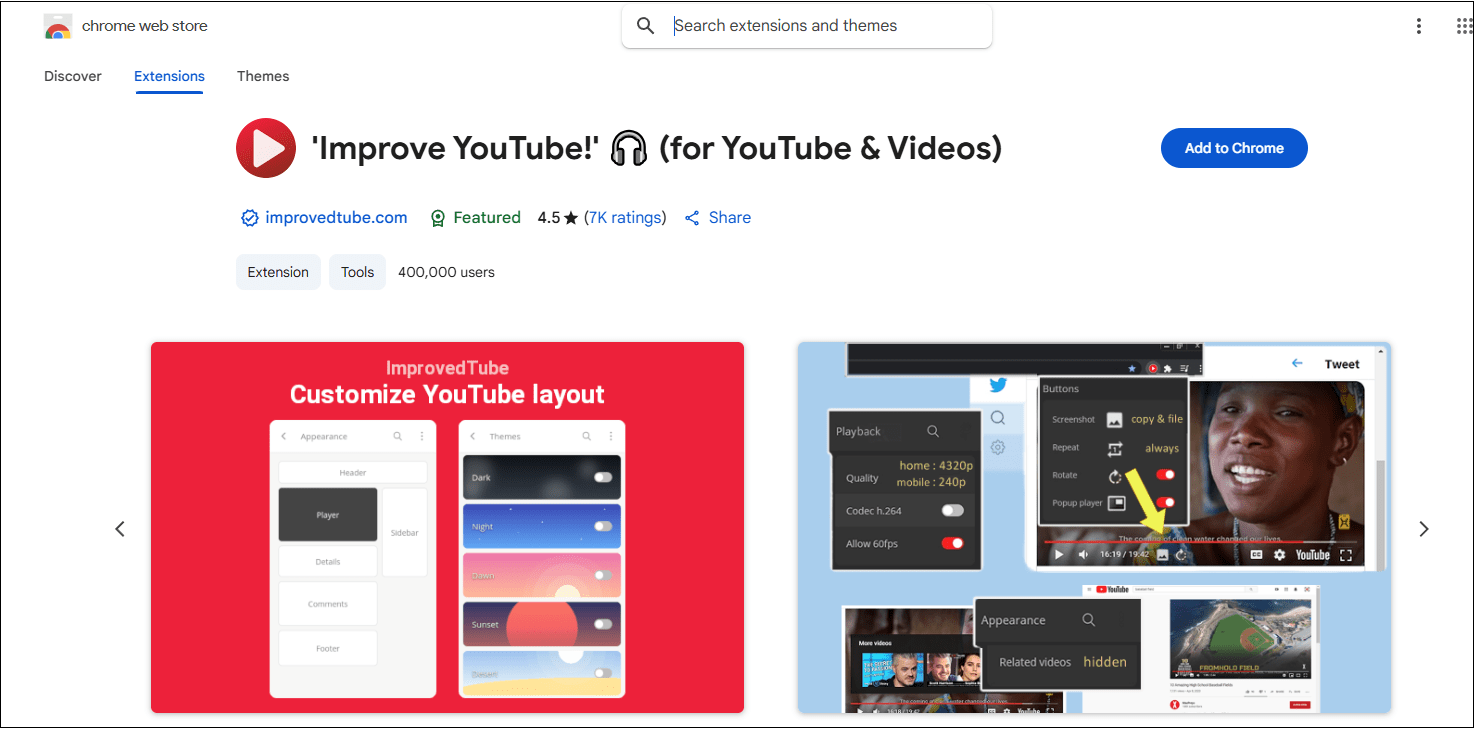Open the 'Customize YouTube layout' screenshot

pos(447,528)
